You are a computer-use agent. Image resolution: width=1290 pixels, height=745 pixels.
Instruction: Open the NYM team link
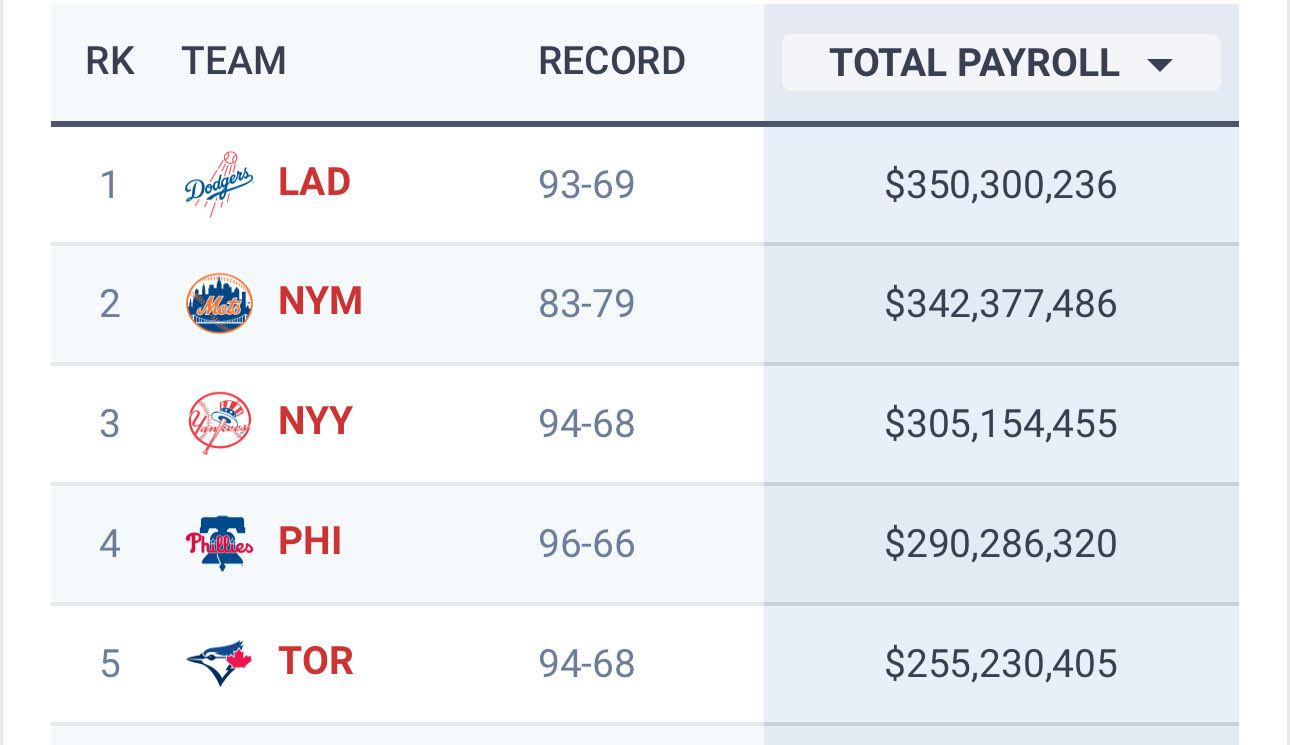[320, 302]
